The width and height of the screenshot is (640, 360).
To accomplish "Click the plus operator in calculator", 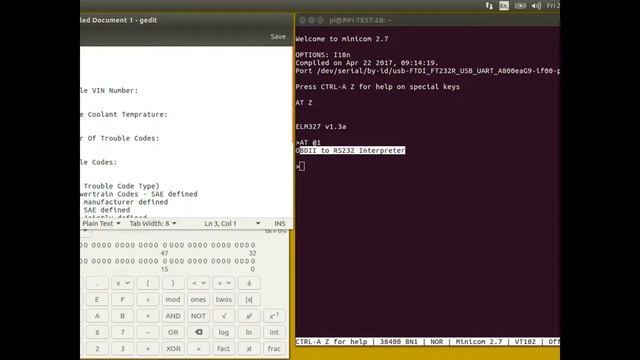I will 148,349.
